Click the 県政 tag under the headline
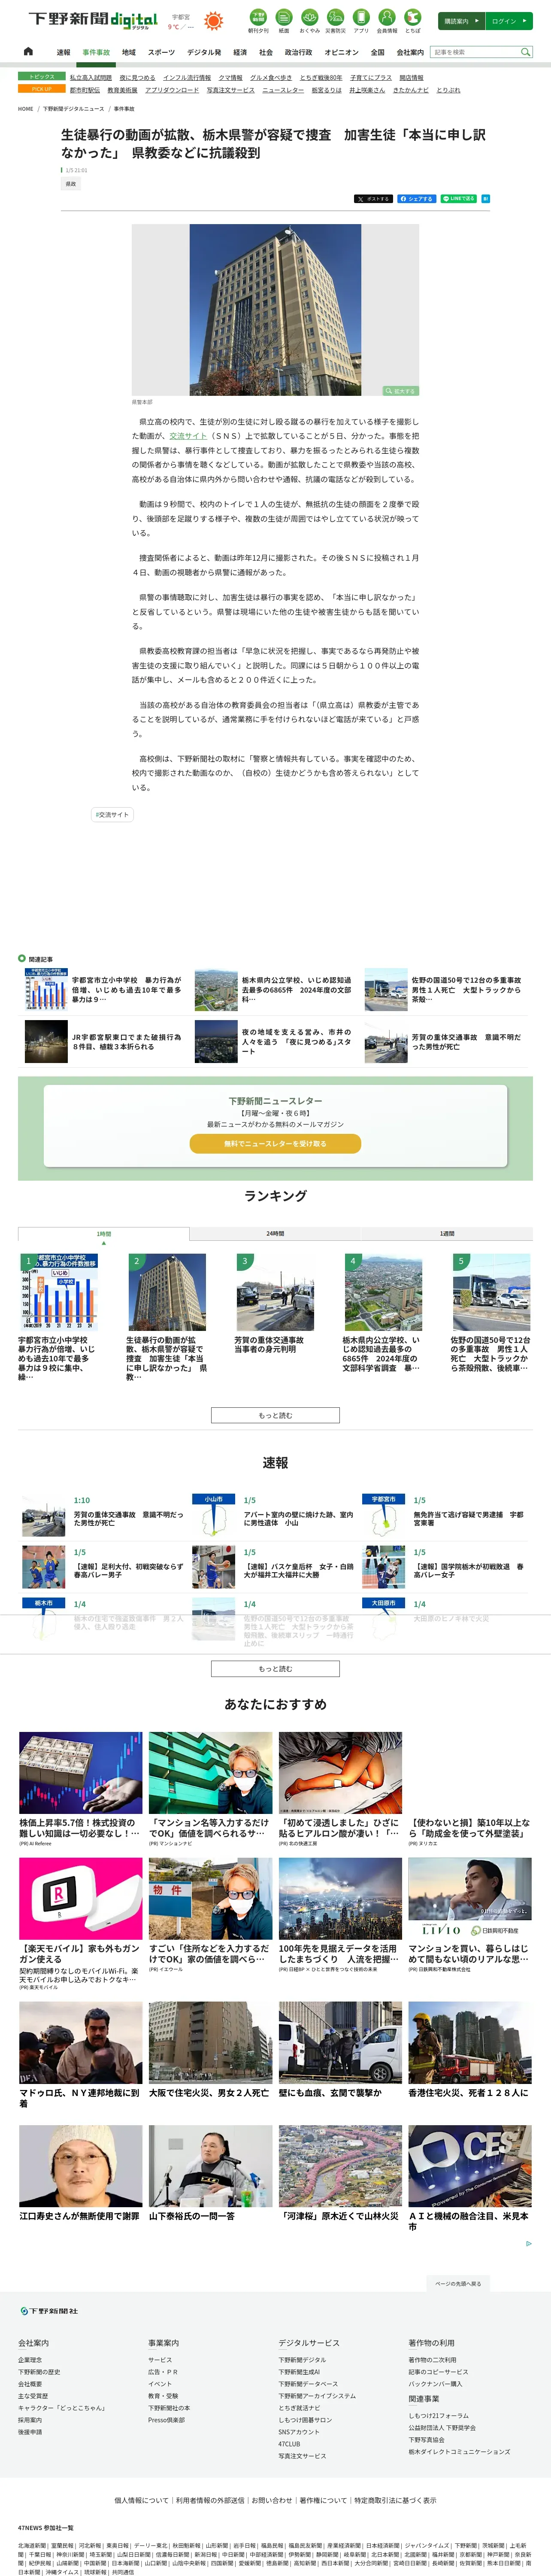Viewport: 551px width, 2576px height. coord(71,184)
